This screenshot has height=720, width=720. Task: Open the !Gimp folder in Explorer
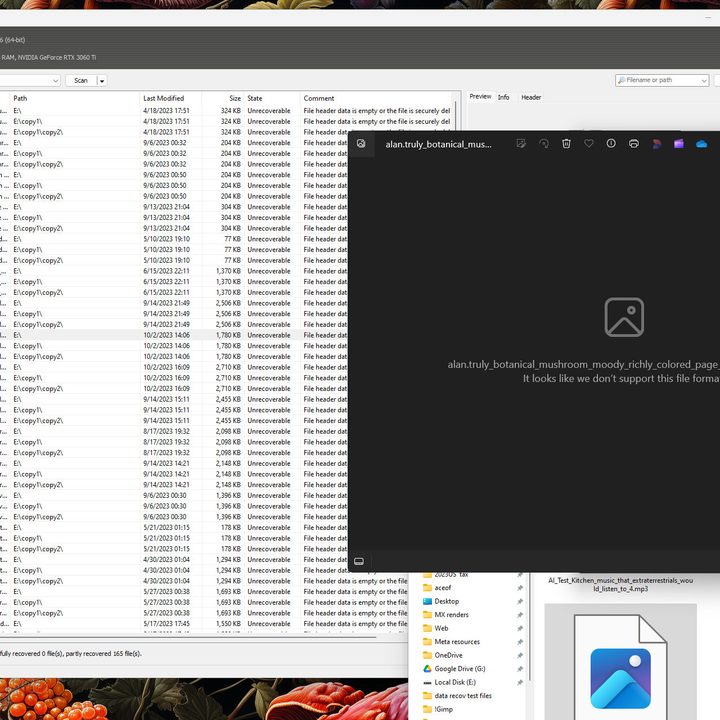[438, 709]
